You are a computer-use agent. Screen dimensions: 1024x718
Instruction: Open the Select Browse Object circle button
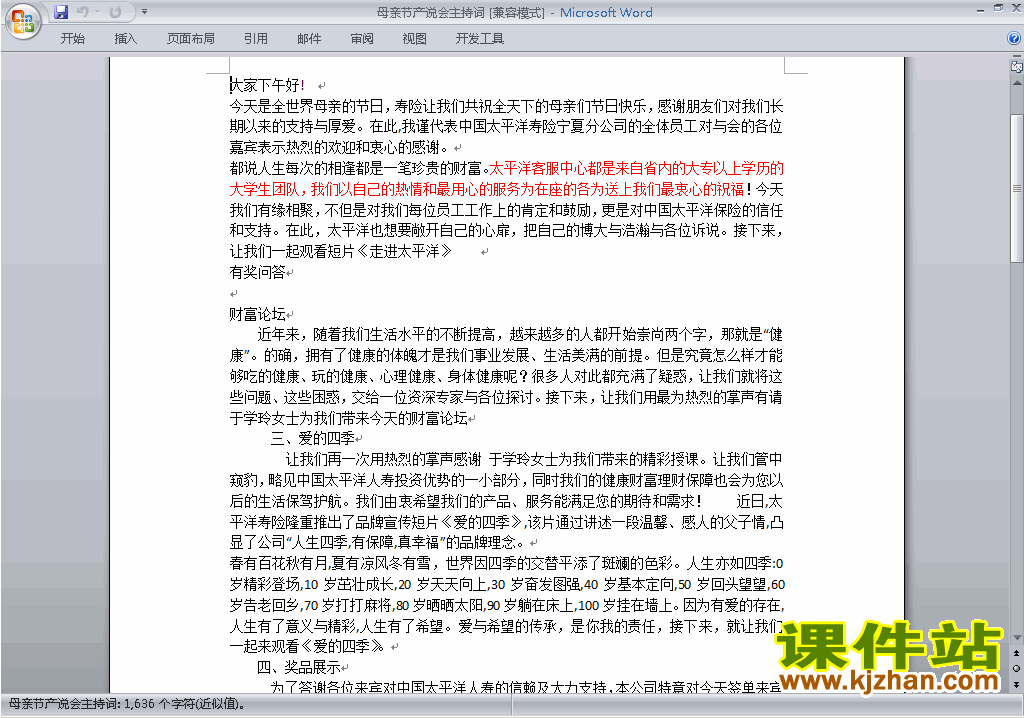click(1016, 668)
